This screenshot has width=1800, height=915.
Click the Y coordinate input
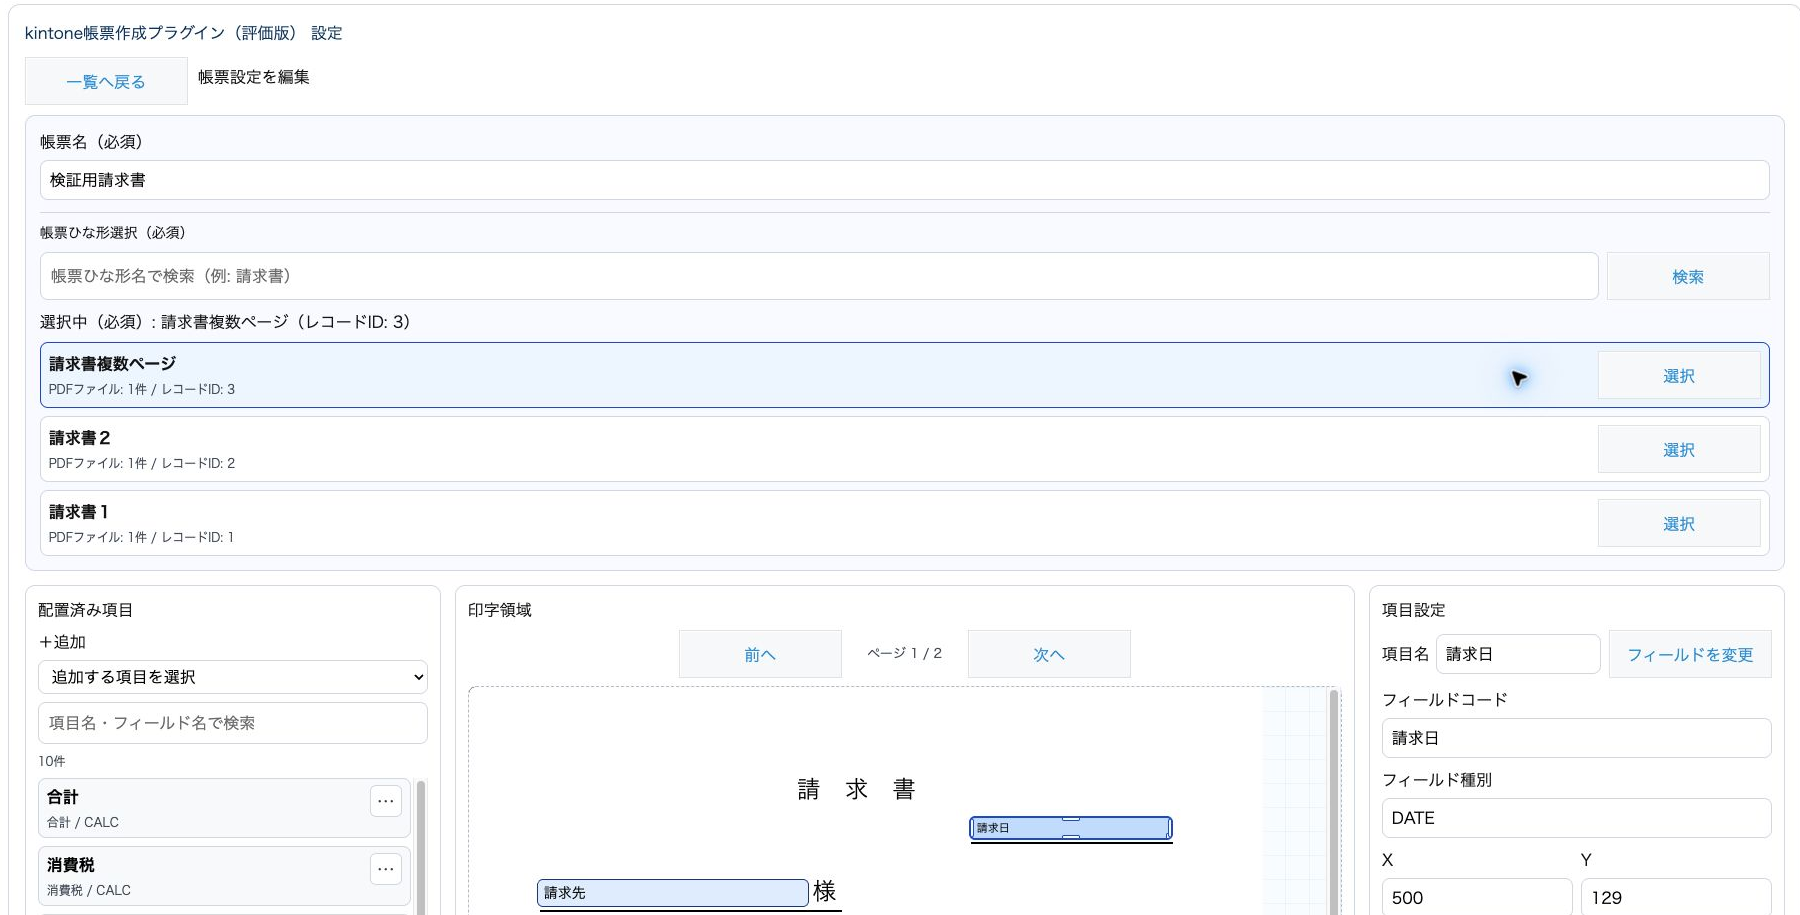pyautogui.click(x=1676, y=897)
